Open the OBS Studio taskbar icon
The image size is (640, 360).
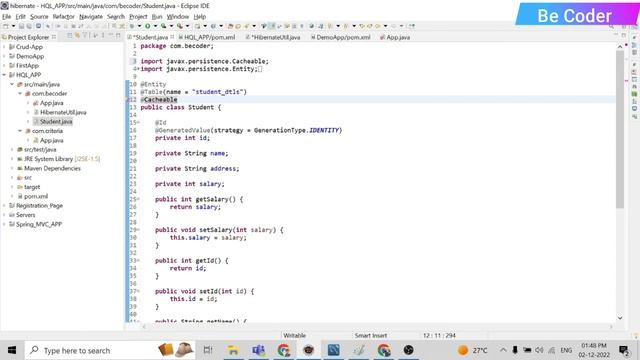pos(409,350)
